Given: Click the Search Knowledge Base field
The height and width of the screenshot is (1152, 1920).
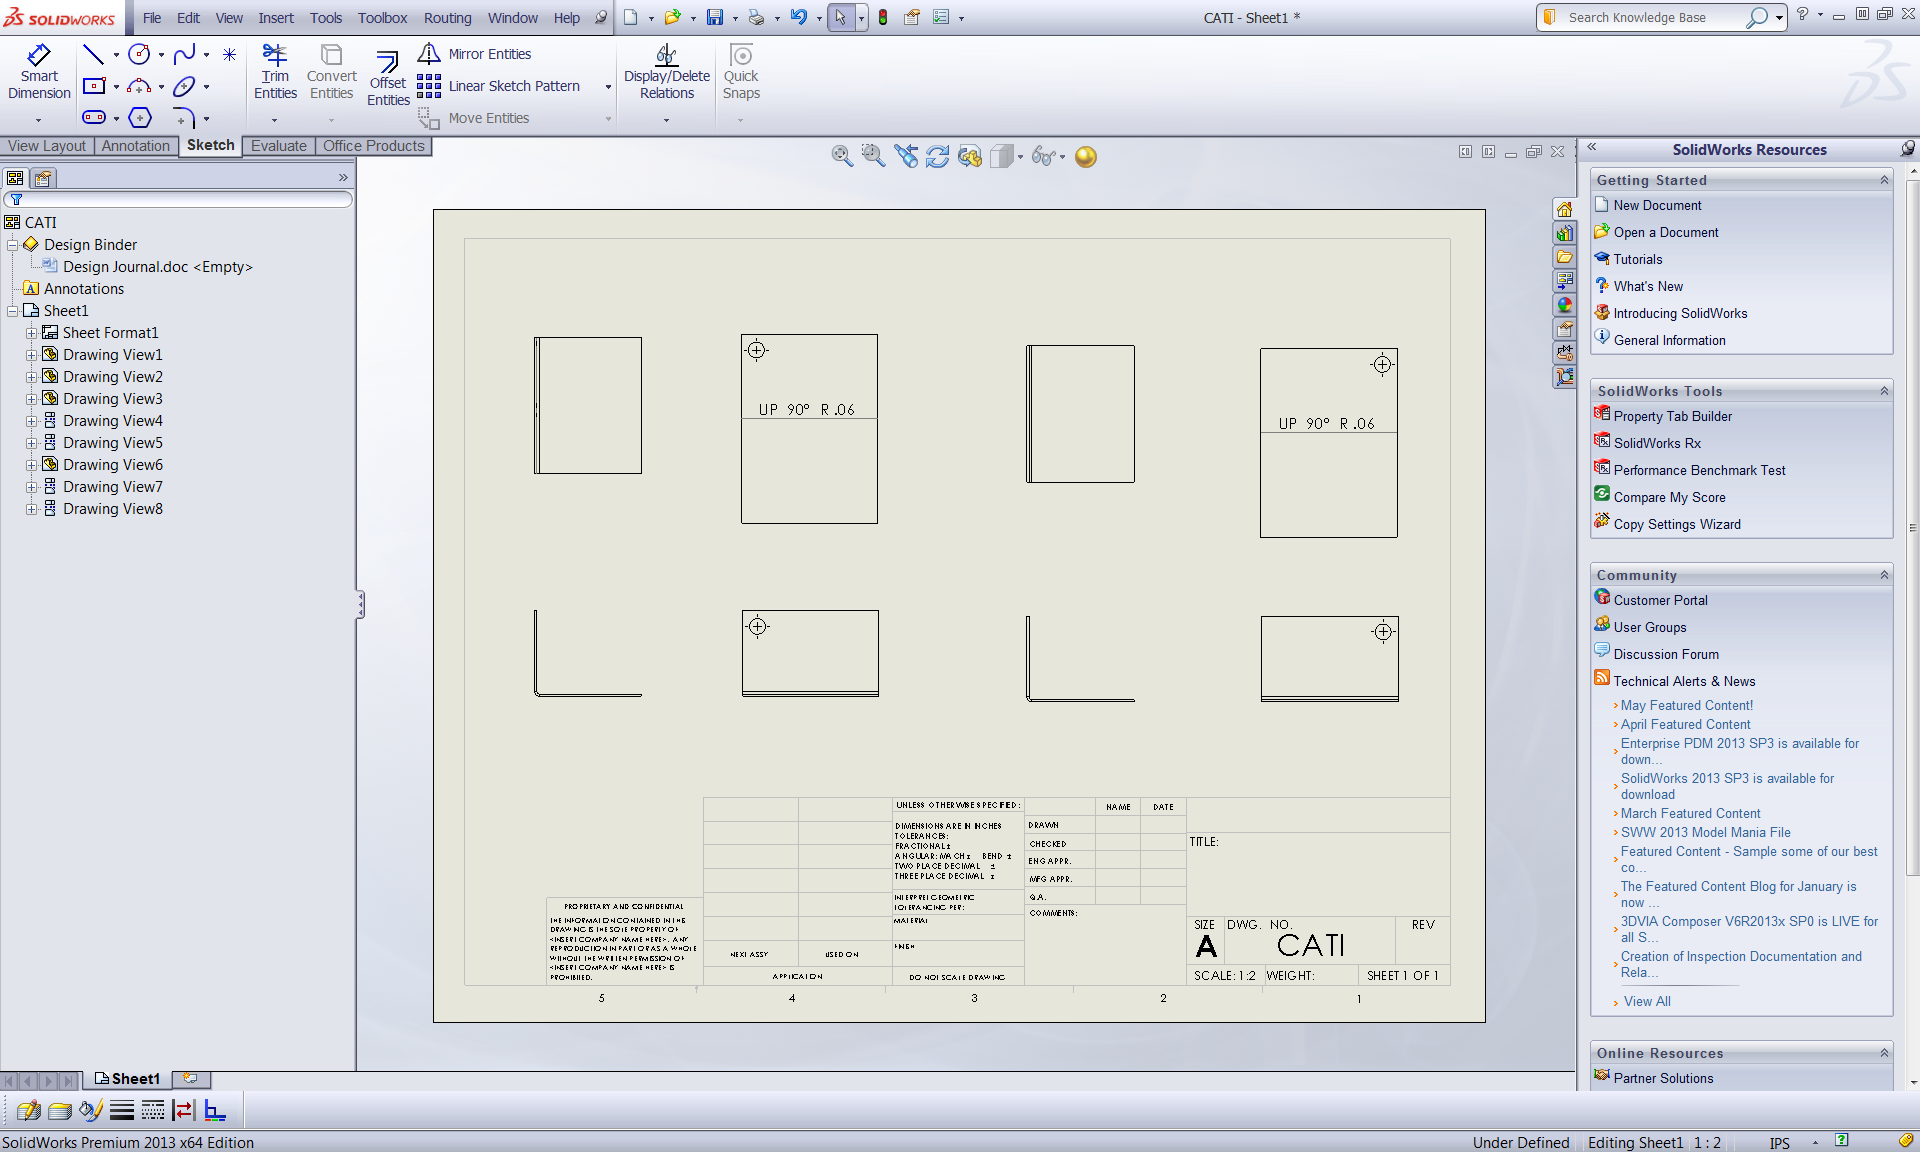Looking at the screenshot, I should pyautogui.click(x=1654, y=18).
